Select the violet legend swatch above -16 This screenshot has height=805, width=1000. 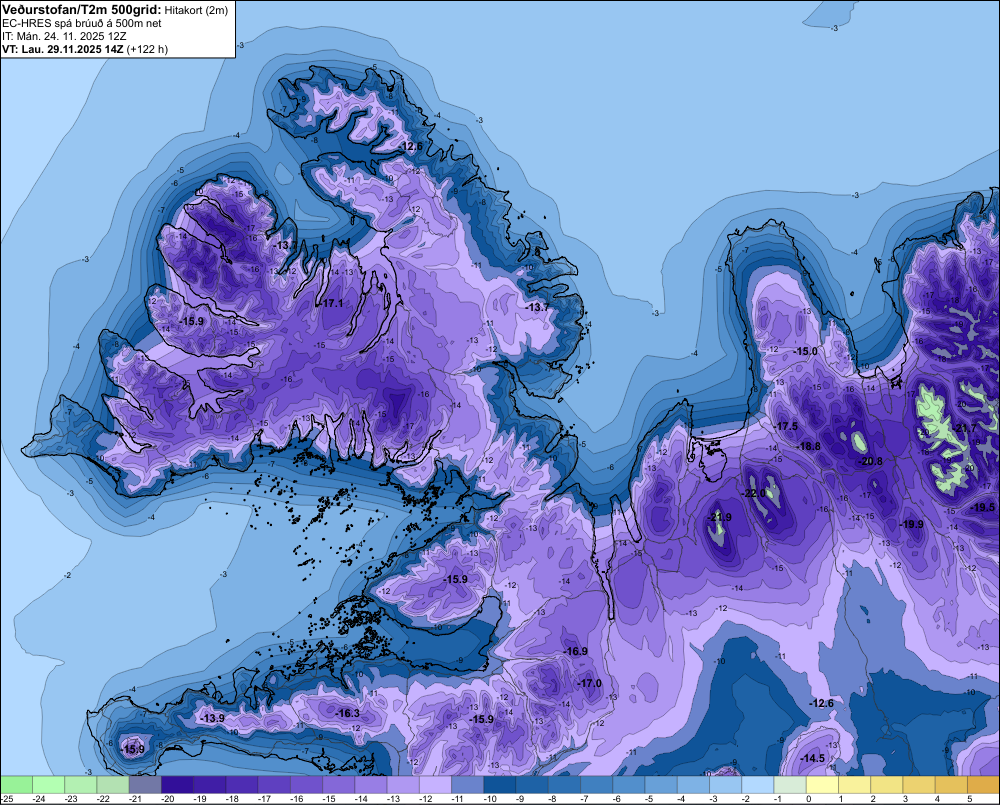click(x=306, y=785)
